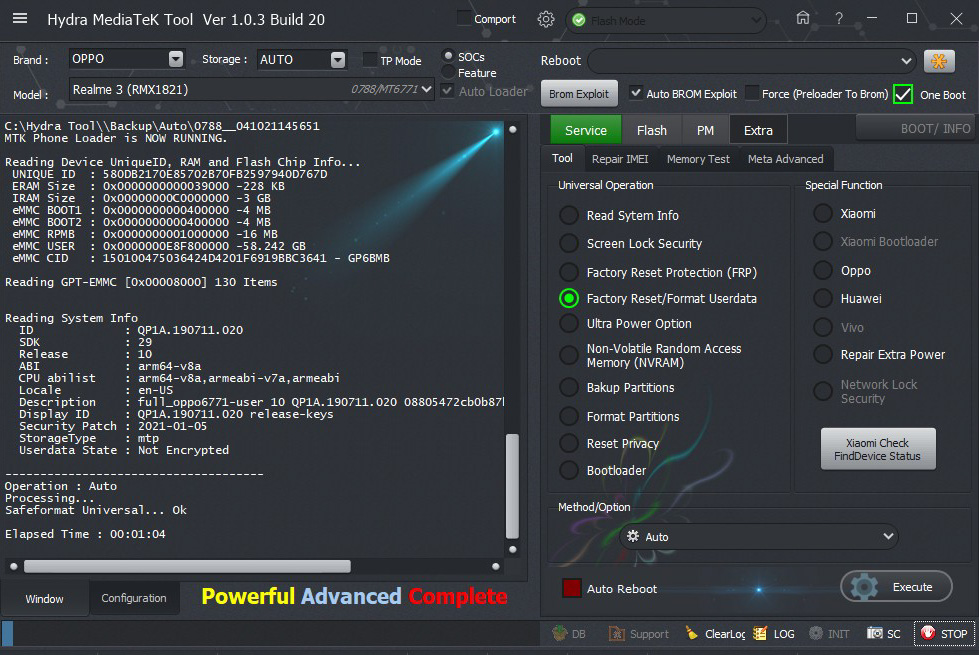The height and width of the screenshot is (655, 979).
Task: Click the Execute button
Action: pyautogui.click(x=896, y=587)
